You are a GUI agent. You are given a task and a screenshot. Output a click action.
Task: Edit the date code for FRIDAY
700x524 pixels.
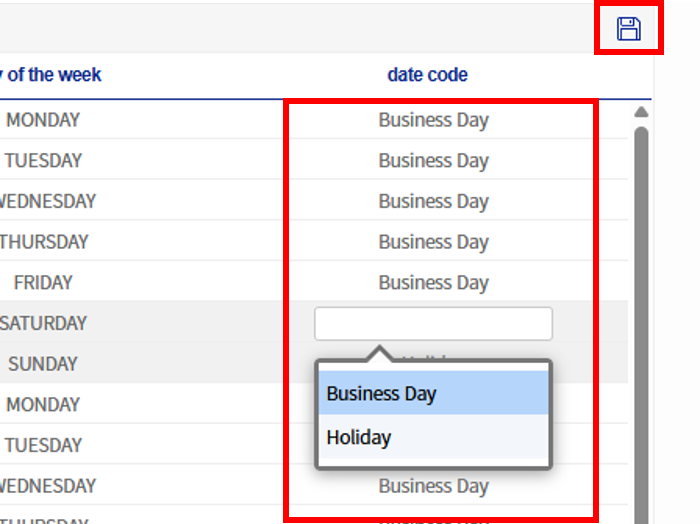click(433, 283)
